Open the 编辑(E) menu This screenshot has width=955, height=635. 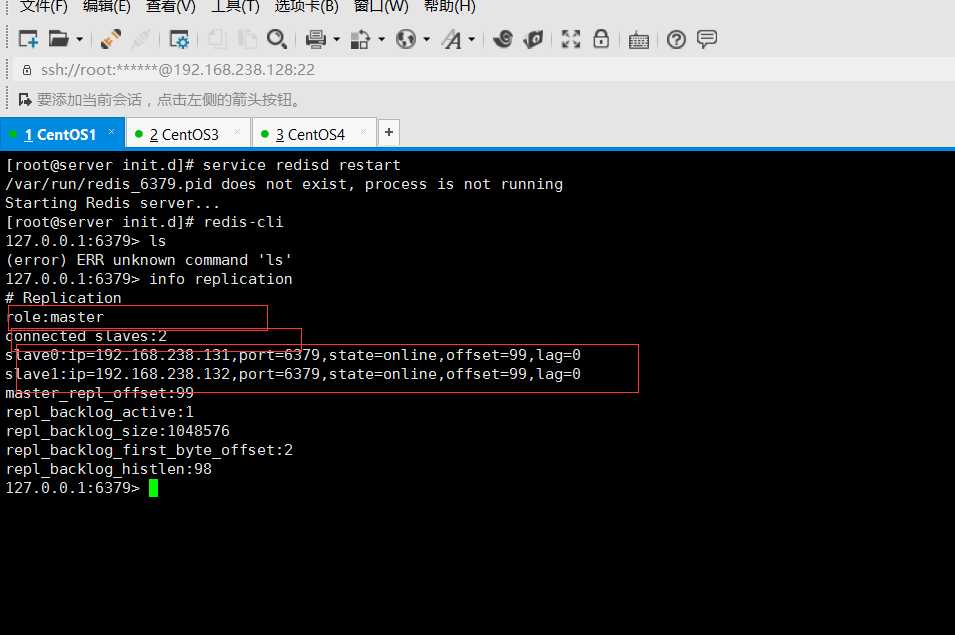point(106,6)
